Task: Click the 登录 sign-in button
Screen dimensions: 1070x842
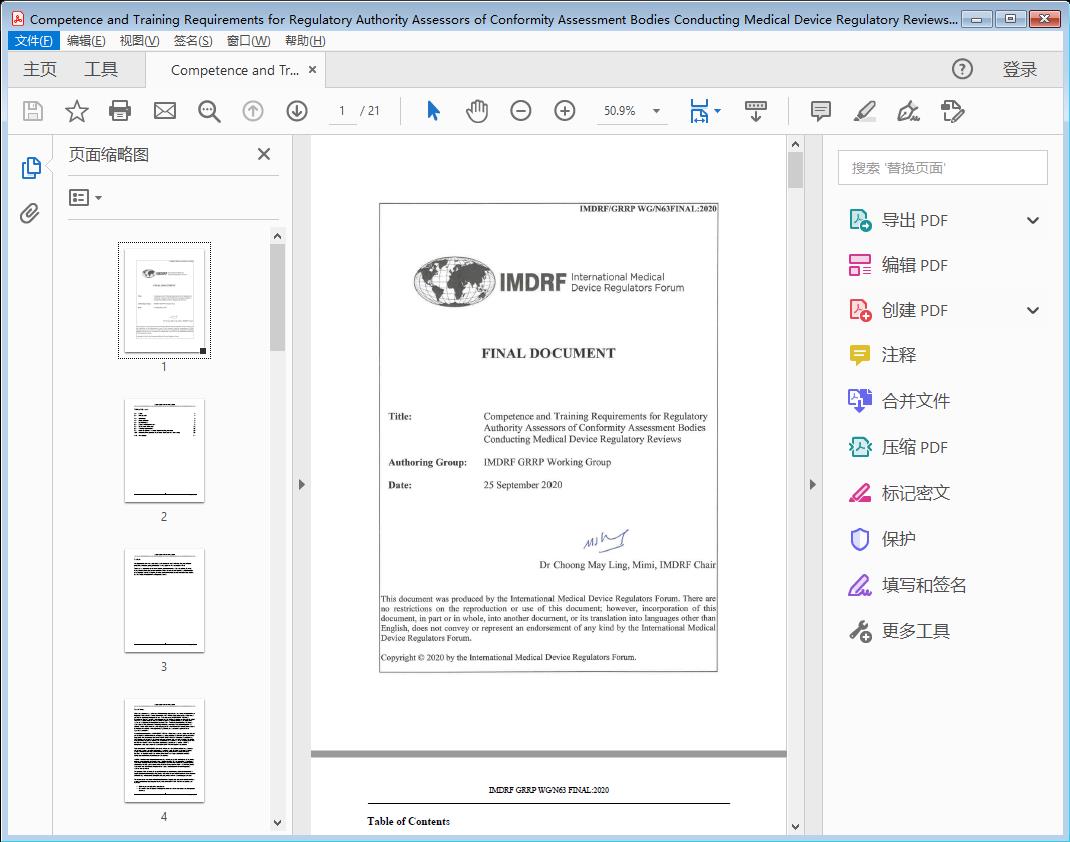Action: 1019,69
